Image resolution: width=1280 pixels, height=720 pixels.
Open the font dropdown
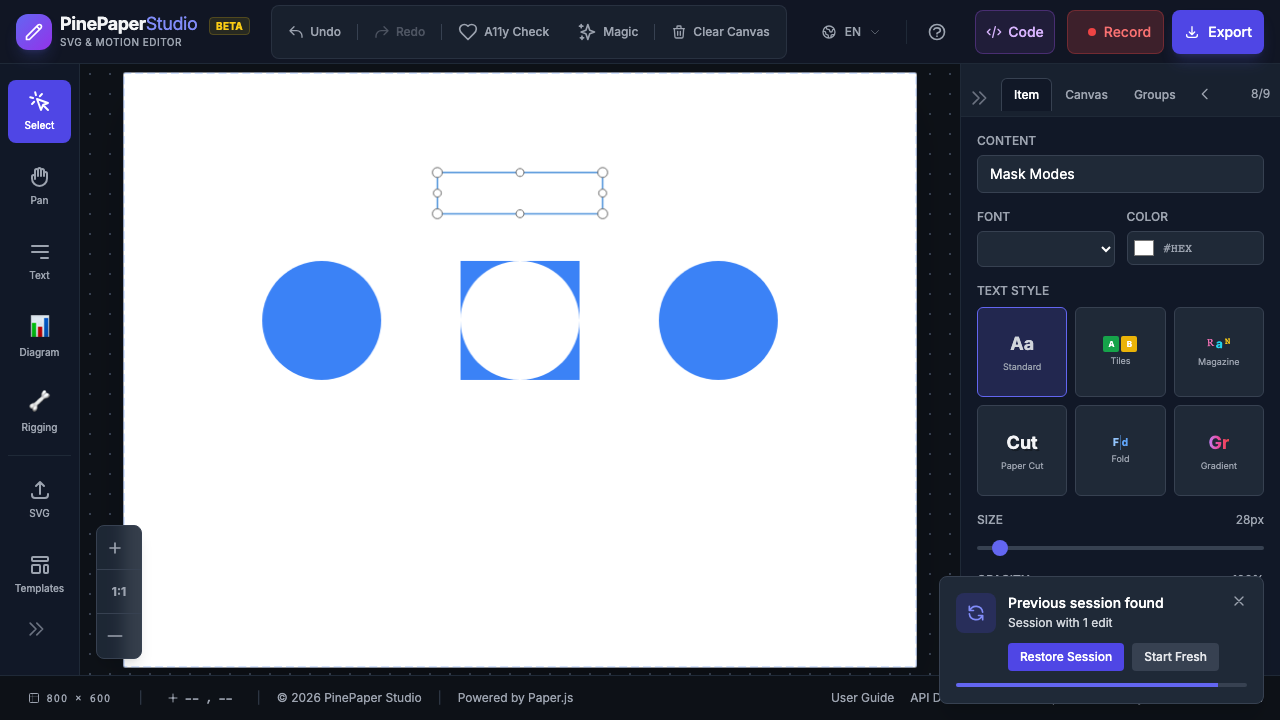[1045, 248]
